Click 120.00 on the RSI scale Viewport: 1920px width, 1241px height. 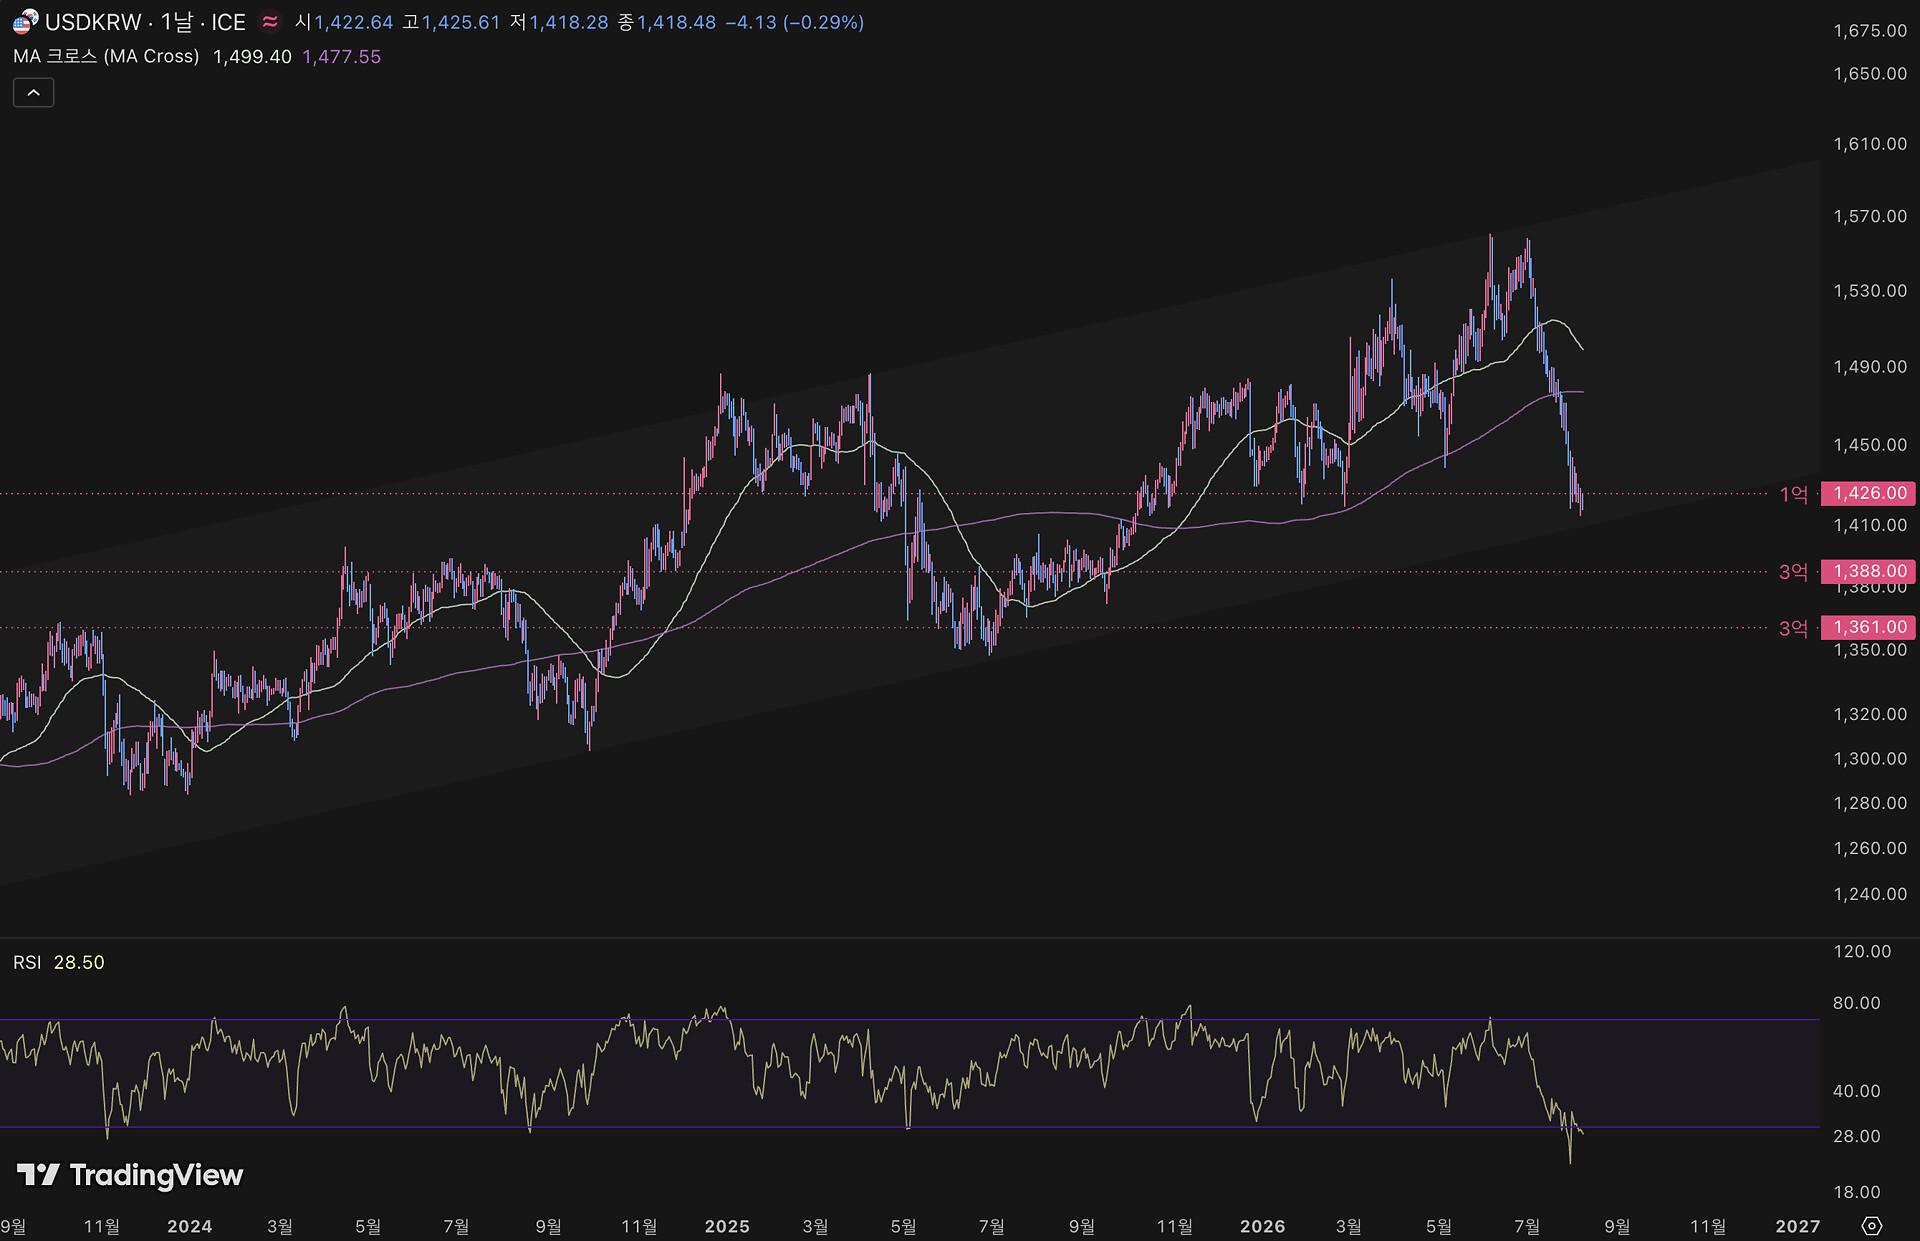[1862, 952]
